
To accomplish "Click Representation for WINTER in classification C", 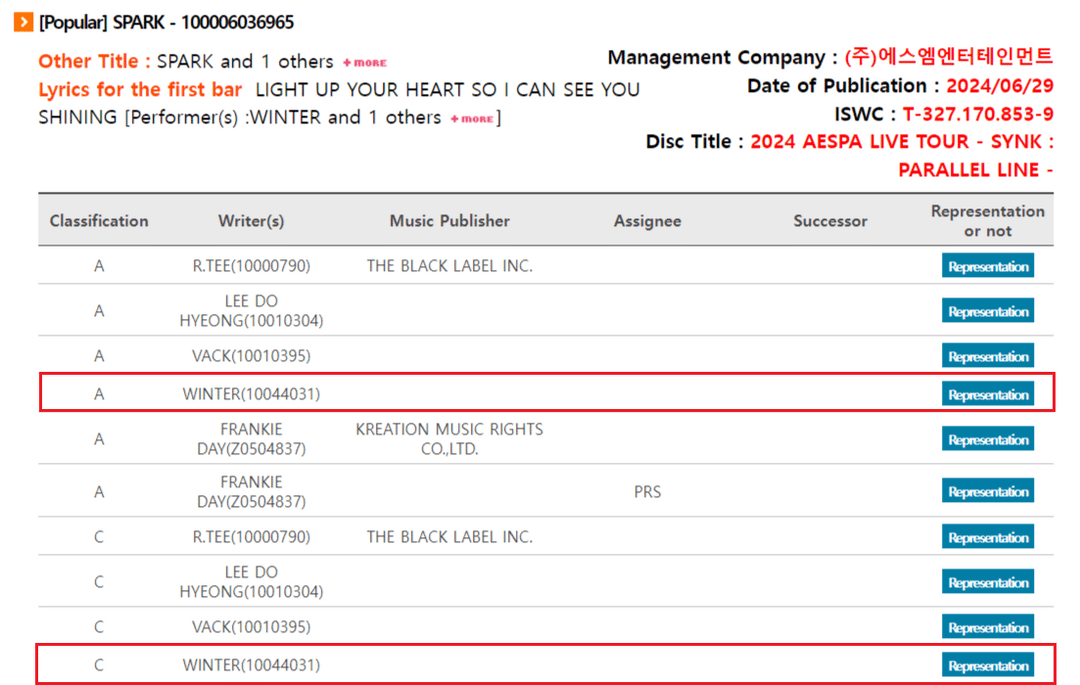I will click(987, 666).
